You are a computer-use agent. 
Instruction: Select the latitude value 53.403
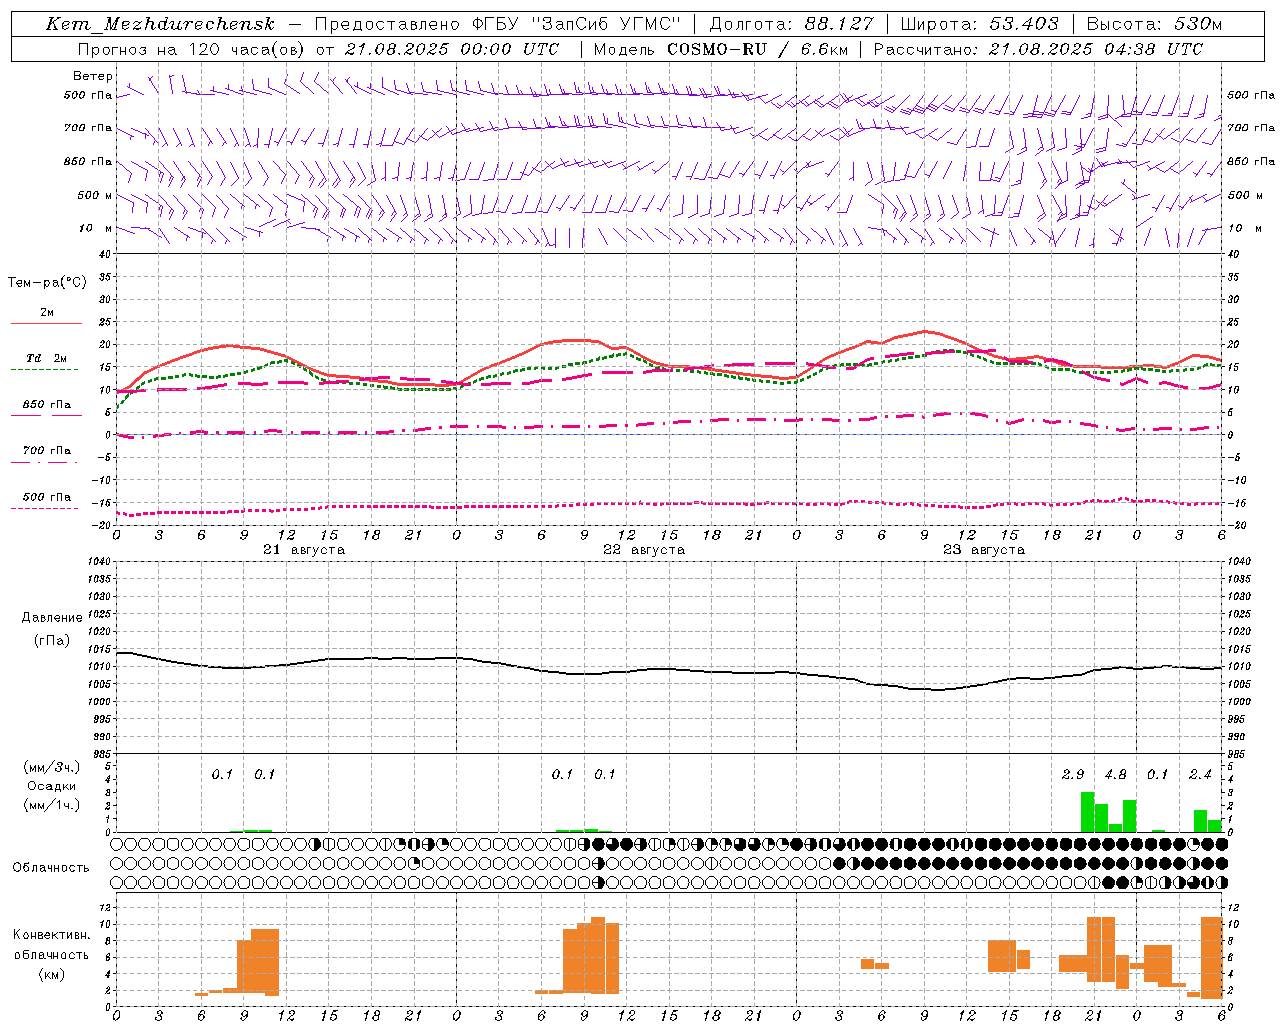[x=1025, y=24]
